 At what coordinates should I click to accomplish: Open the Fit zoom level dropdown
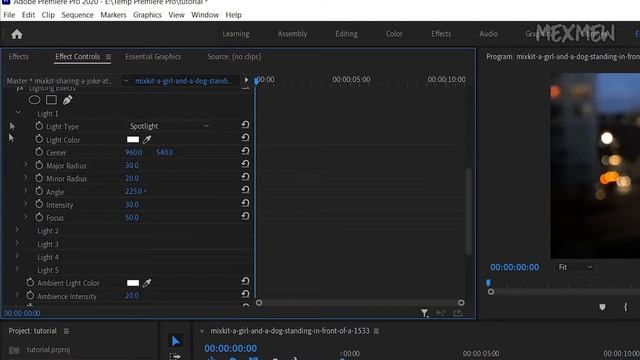coord(575,267)
